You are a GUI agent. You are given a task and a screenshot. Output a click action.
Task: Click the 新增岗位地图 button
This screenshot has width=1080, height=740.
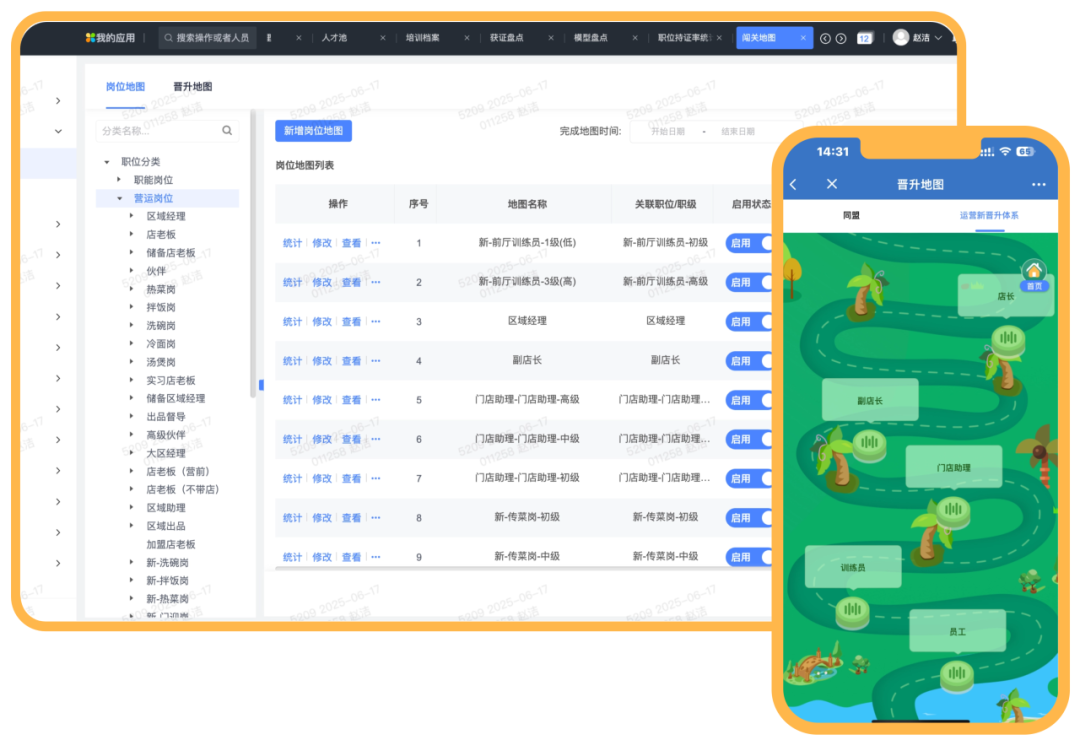tap(313, 131)
